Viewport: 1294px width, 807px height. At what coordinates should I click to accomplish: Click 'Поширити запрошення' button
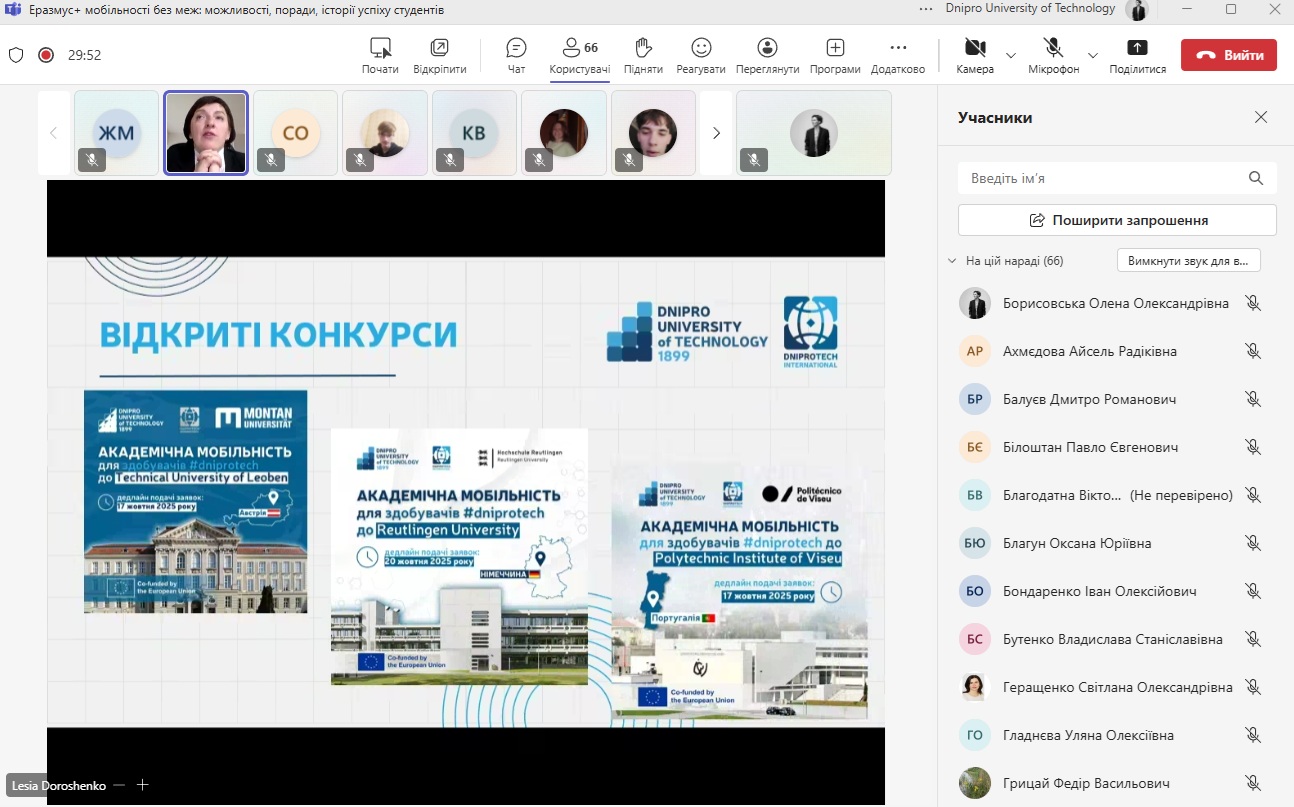point(1117,220)
